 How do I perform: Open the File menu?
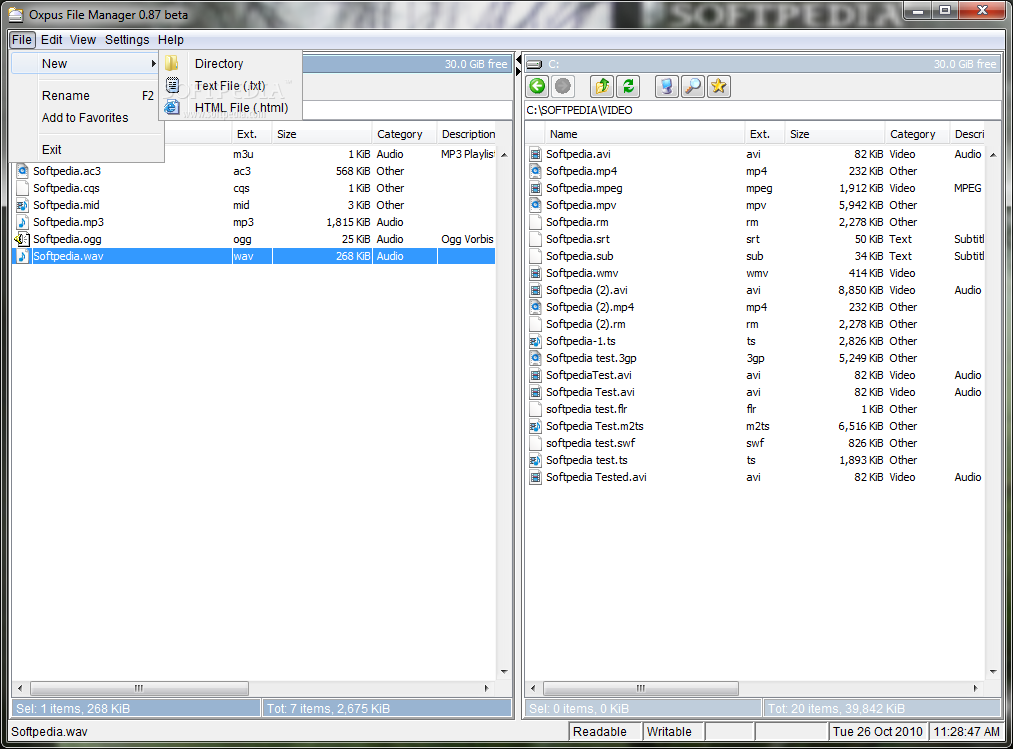[22, 39]
